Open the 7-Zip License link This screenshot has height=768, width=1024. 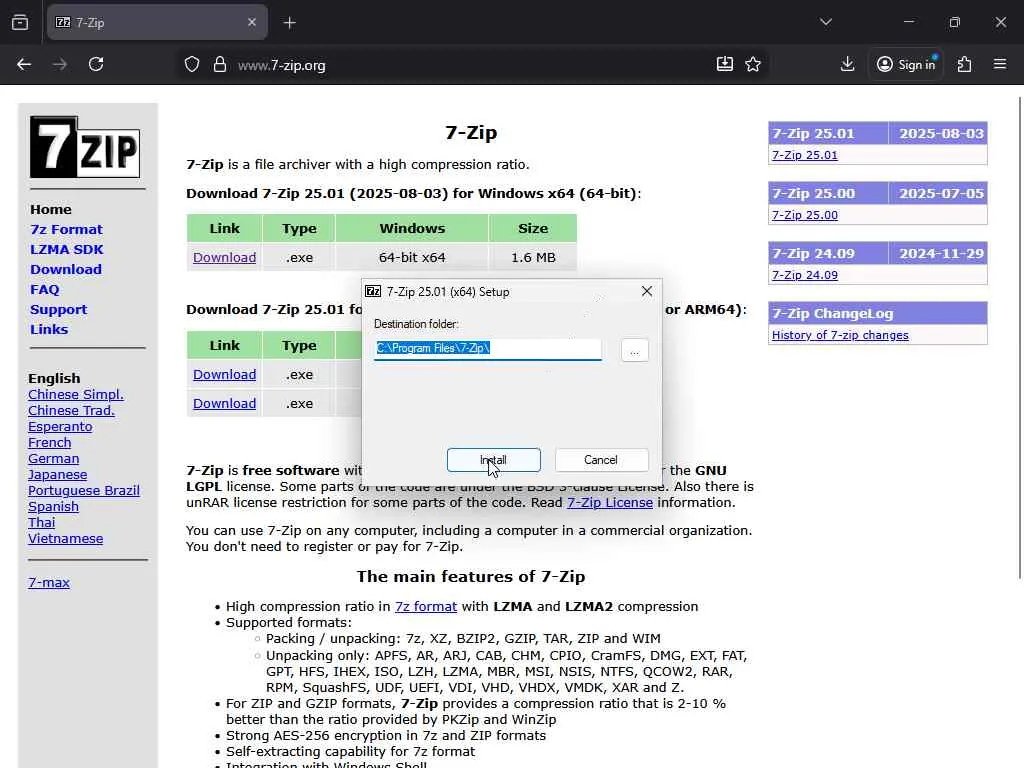(609, 502)
